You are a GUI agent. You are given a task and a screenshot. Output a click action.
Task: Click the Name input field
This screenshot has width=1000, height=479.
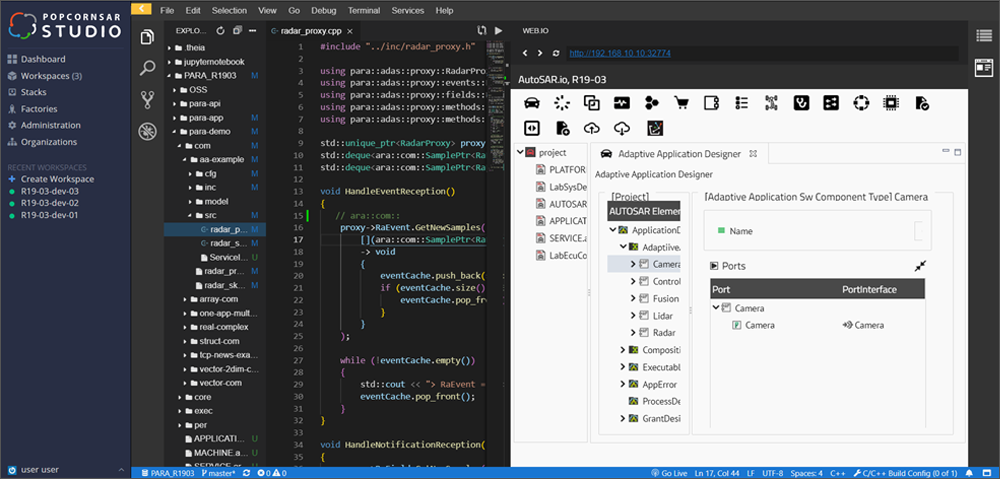(919, 231)
